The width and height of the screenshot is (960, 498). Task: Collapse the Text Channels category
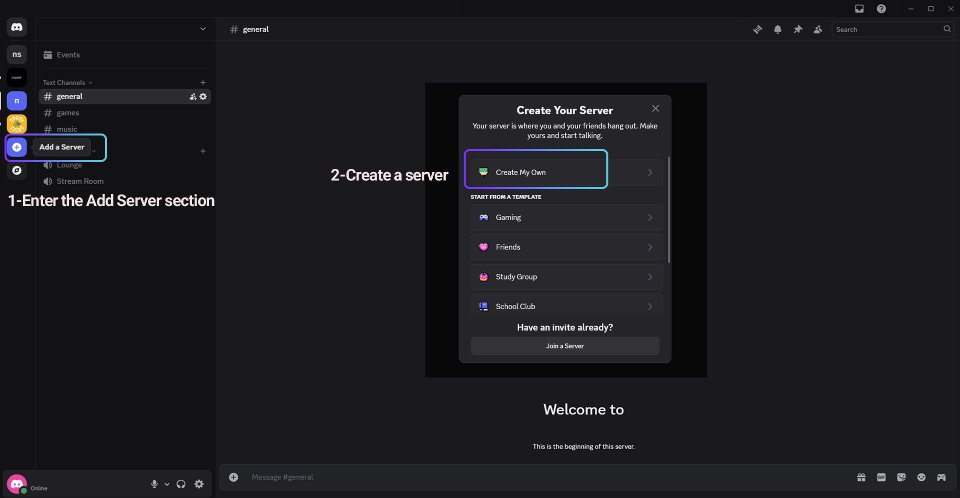click(67, 83)
